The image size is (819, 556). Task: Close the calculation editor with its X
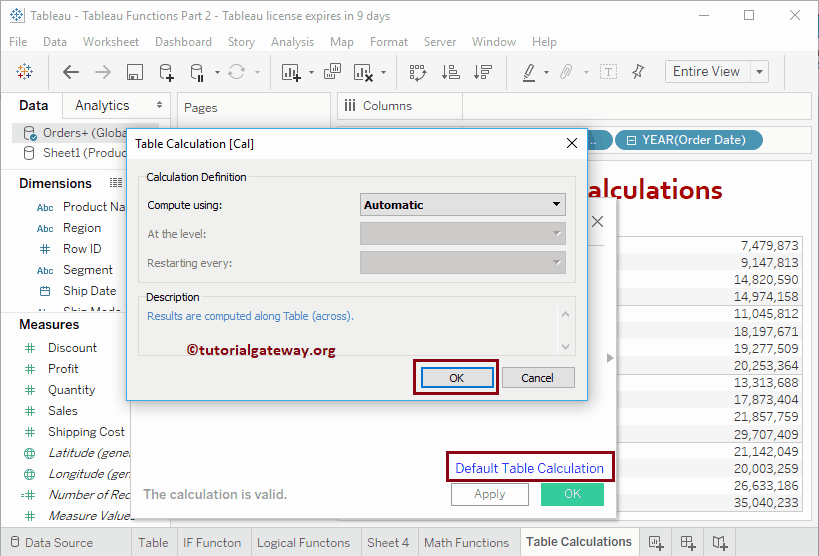598,222
